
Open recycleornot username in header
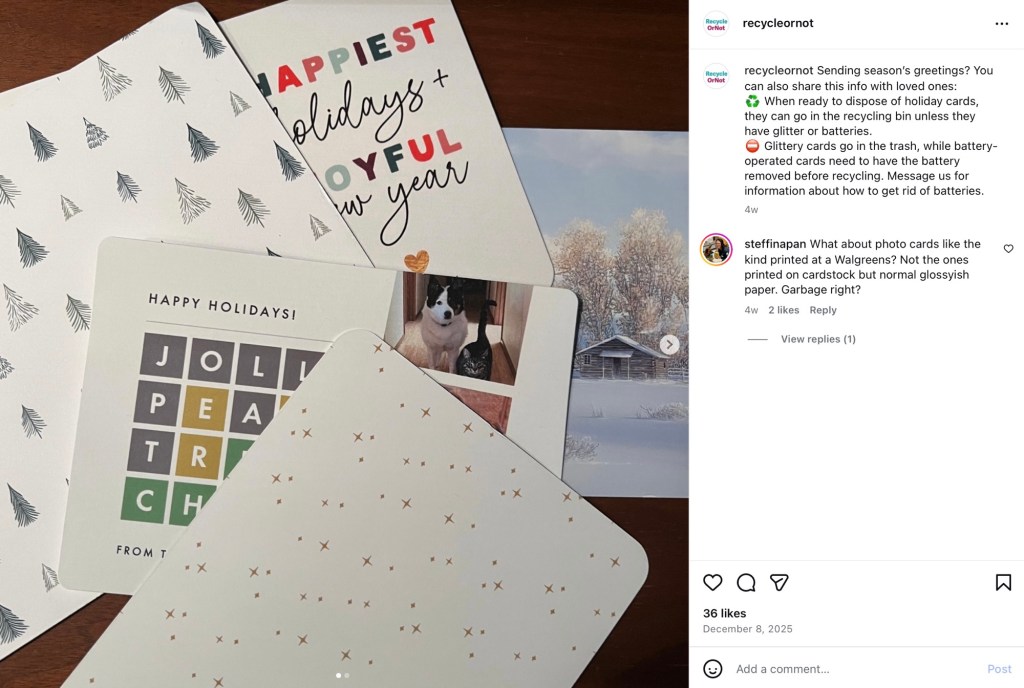coord(778,23)
